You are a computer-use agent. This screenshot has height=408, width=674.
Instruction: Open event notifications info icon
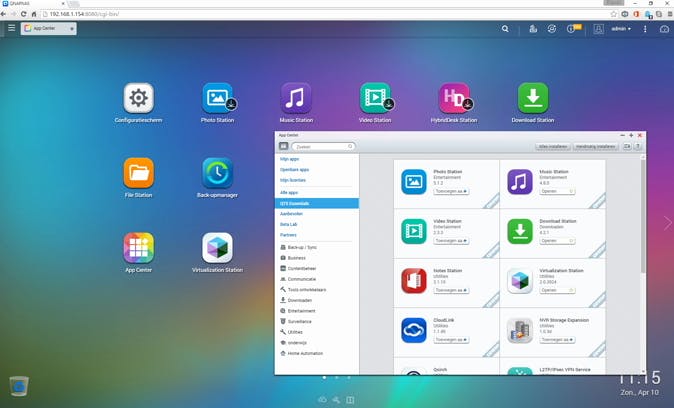[573, 29]
